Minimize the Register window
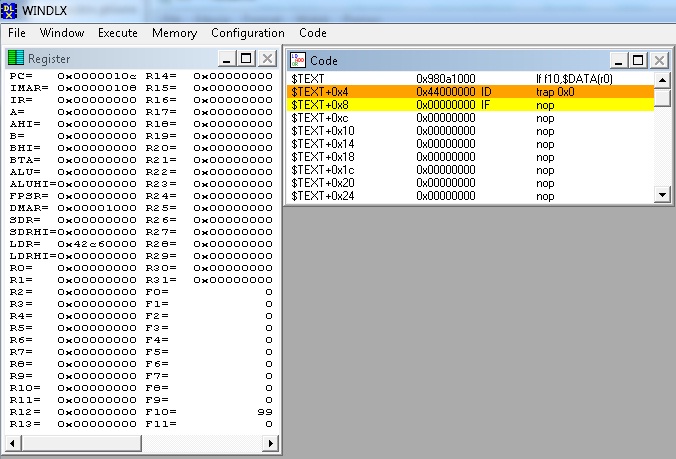The height and width of the screenshot is (459, 676). pos(227,59)
